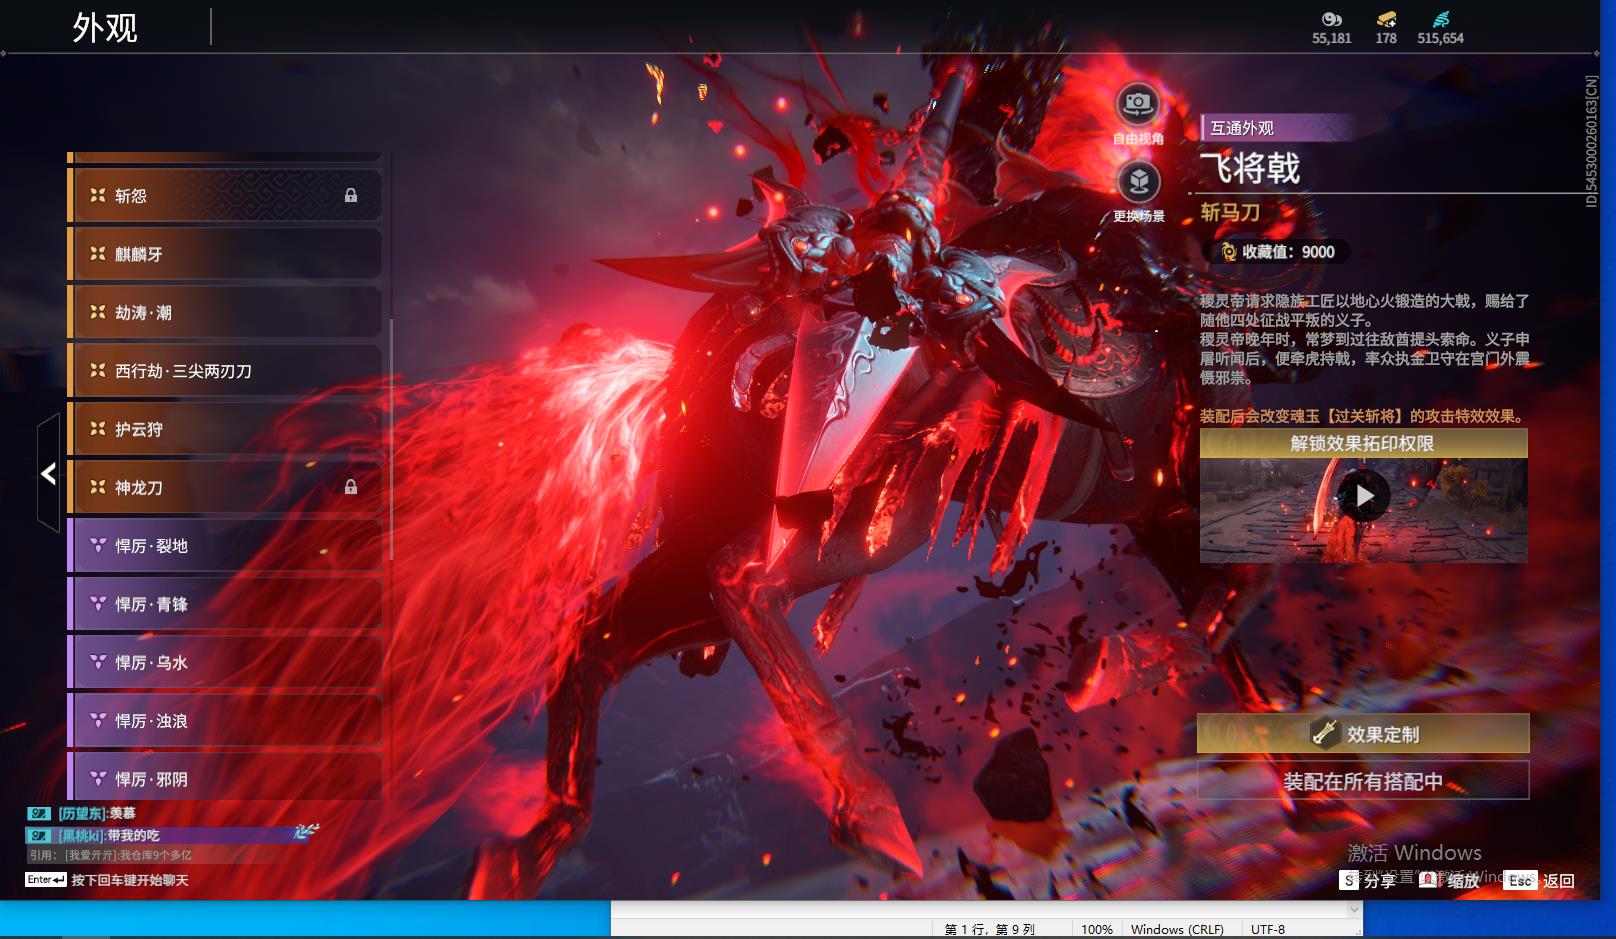Open the 效果定制 effect customization
Image resolution: width=1616 pixels, height=939 pixels.
pyautogui.click(x=1363, y=734)
